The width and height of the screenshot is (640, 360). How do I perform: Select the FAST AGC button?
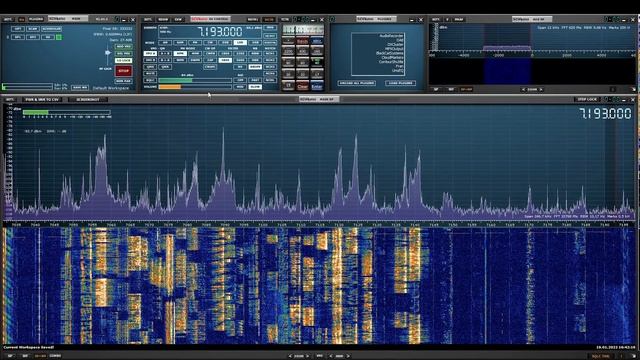tap(255, 80)
